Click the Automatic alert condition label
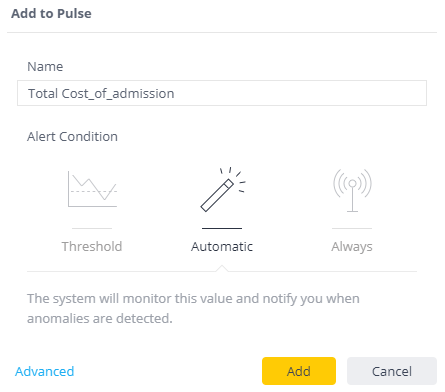445x392 pixels. (222, 247)
